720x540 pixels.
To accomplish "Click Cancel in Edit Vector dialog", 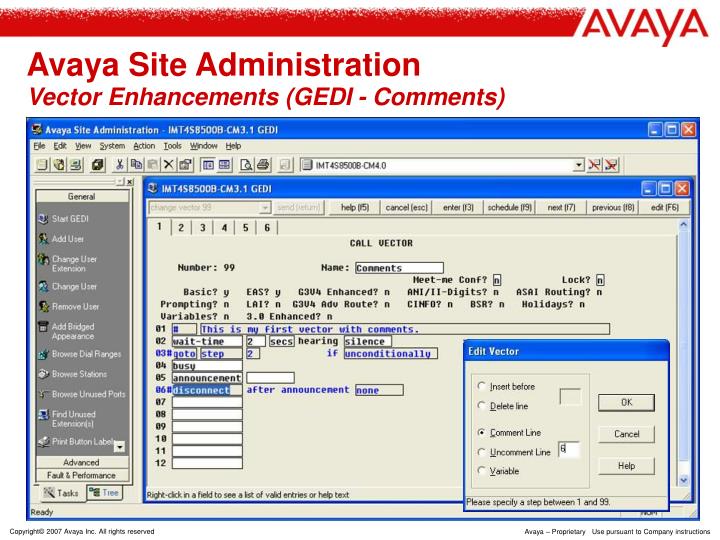I will point(626,434).
